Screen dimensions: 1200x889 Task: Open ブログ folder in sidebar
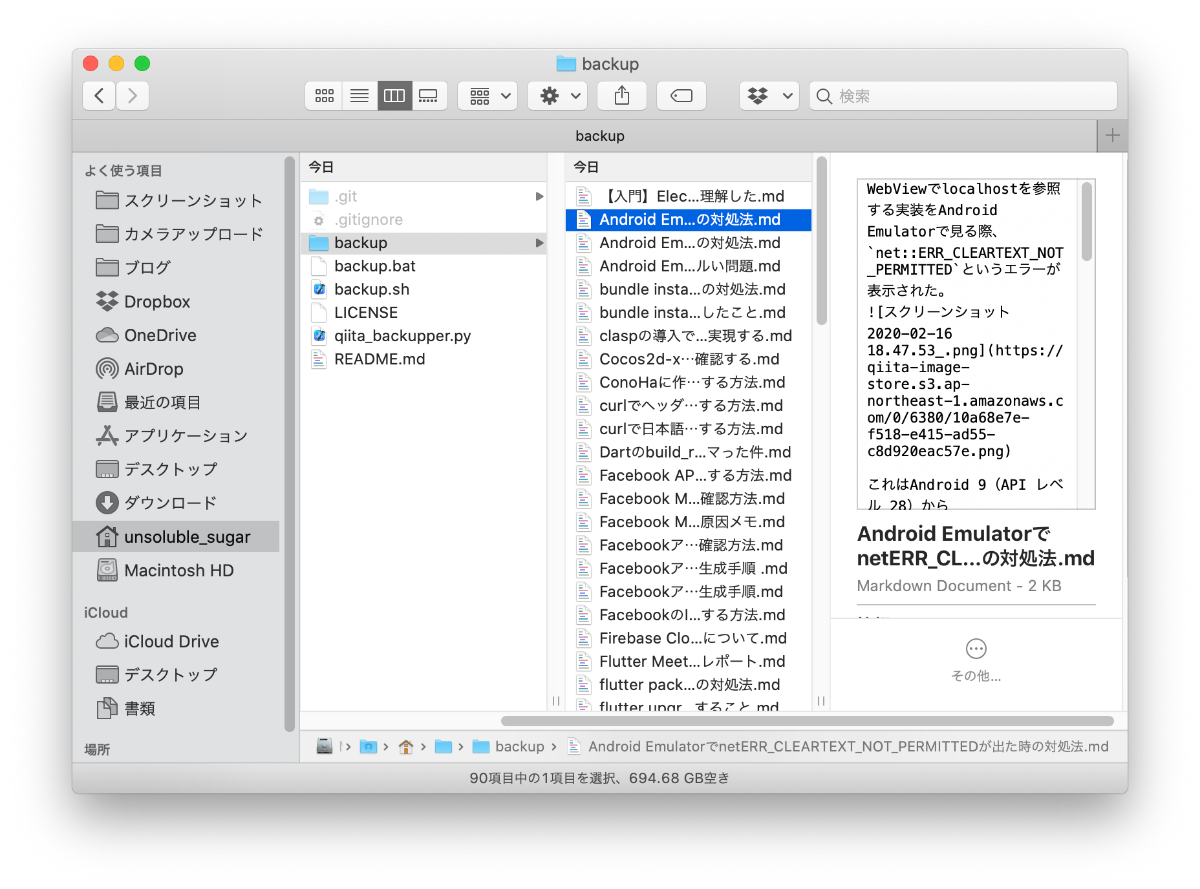pos(134,268)
